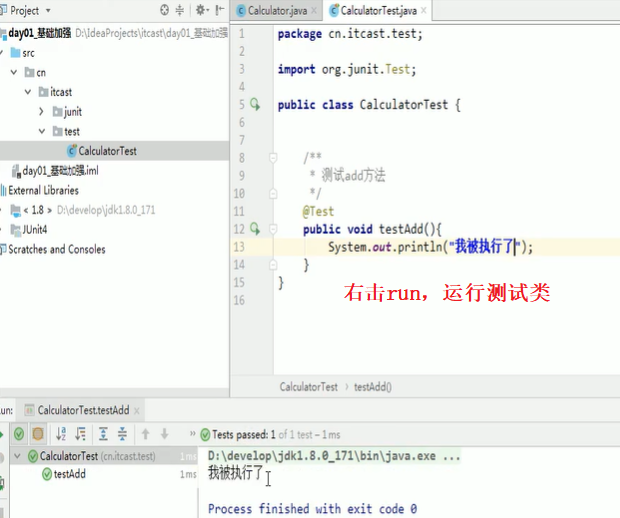Collapse the test package node
The width and height of the screenshot is (620, 518).
pos(42,131)
